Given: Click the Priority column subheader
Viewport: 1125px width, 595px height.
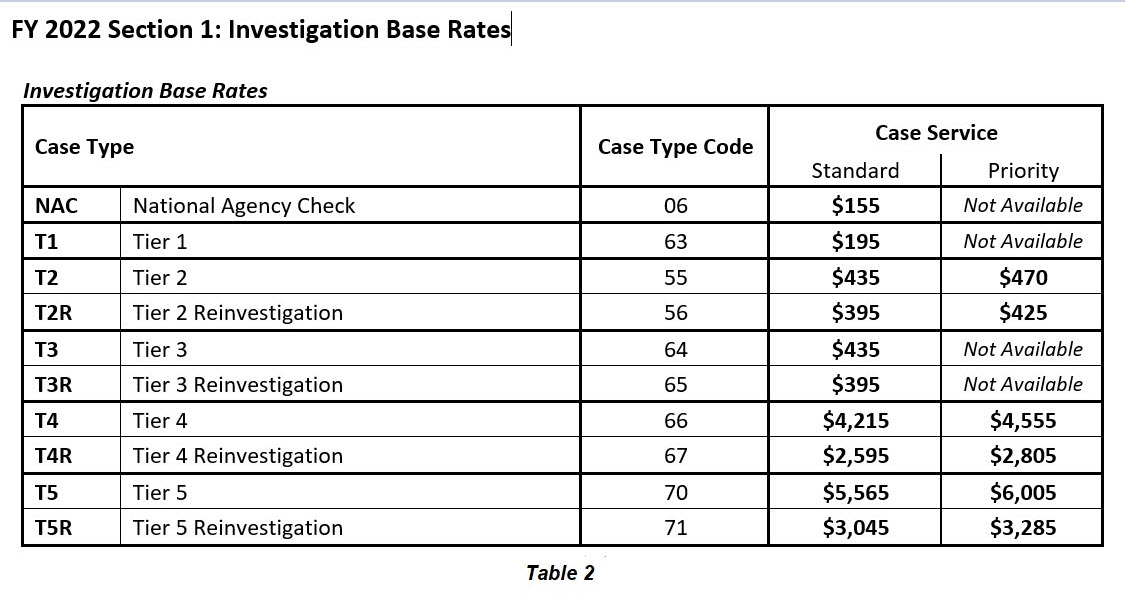Looking at the screenshot, I should (1022, 171).
